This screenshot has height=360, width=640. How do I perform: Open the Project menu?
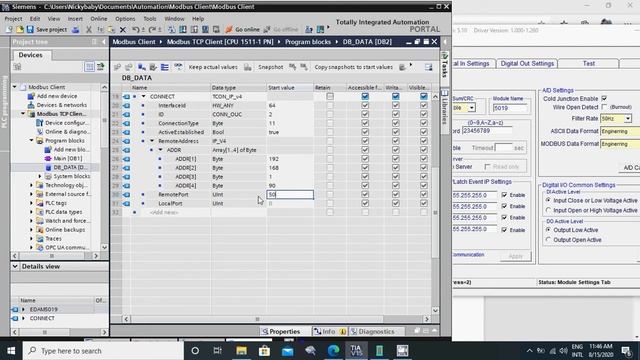13,19
